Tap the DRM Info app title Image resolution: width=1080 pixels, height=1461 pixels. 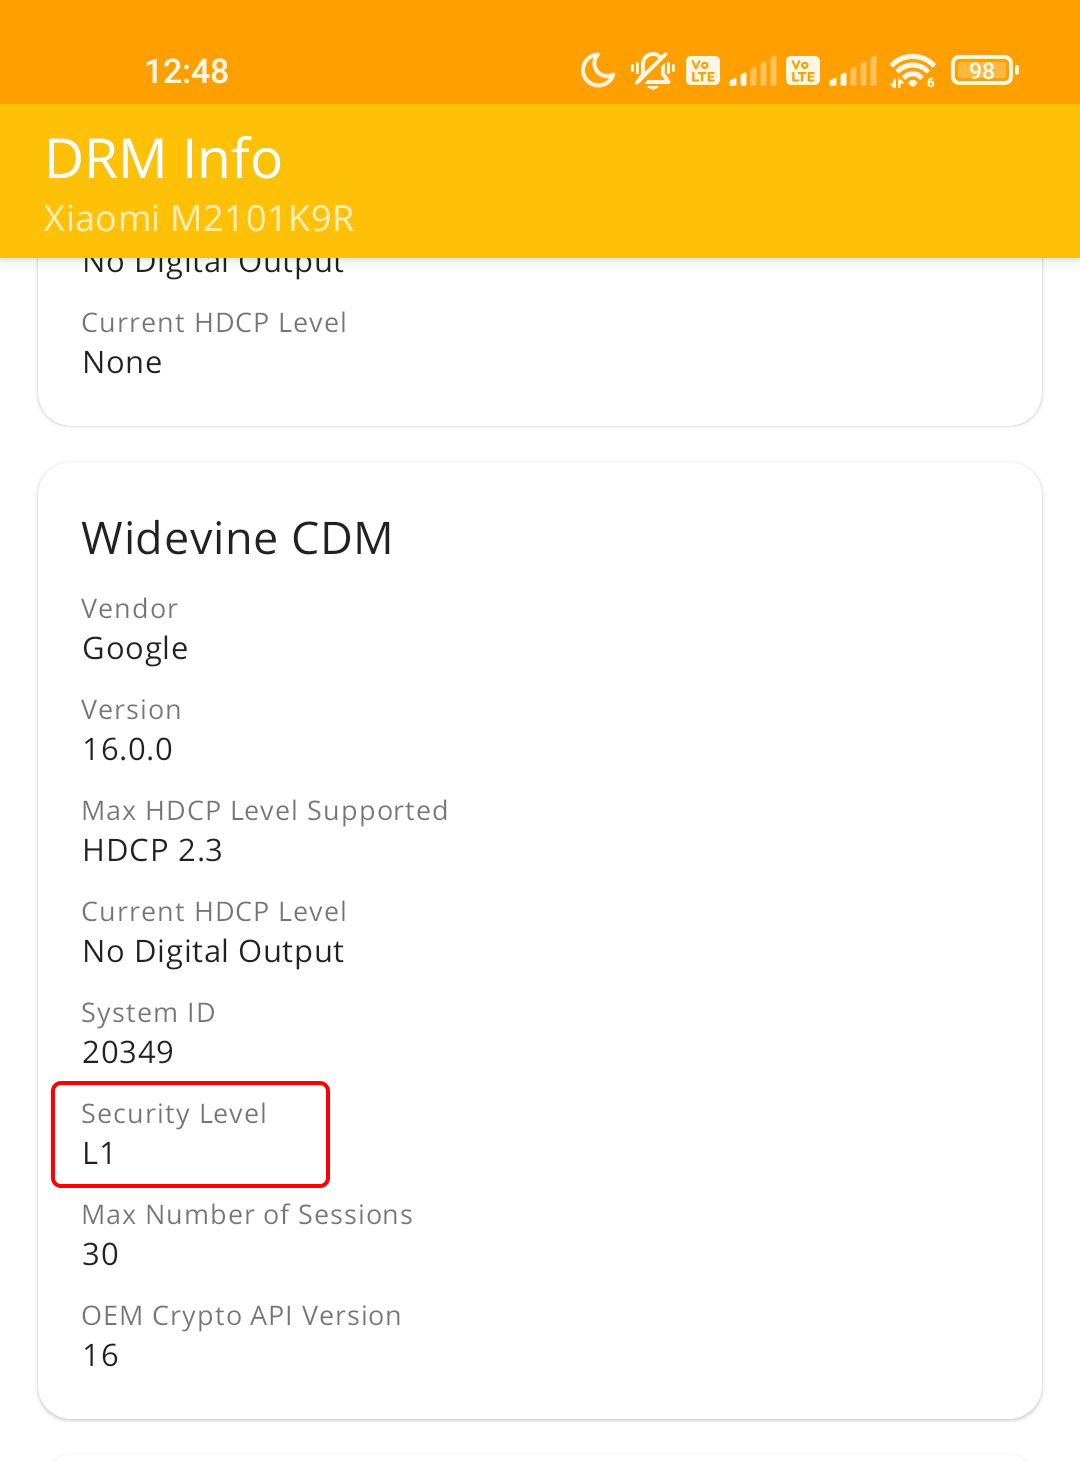(164, 159)
